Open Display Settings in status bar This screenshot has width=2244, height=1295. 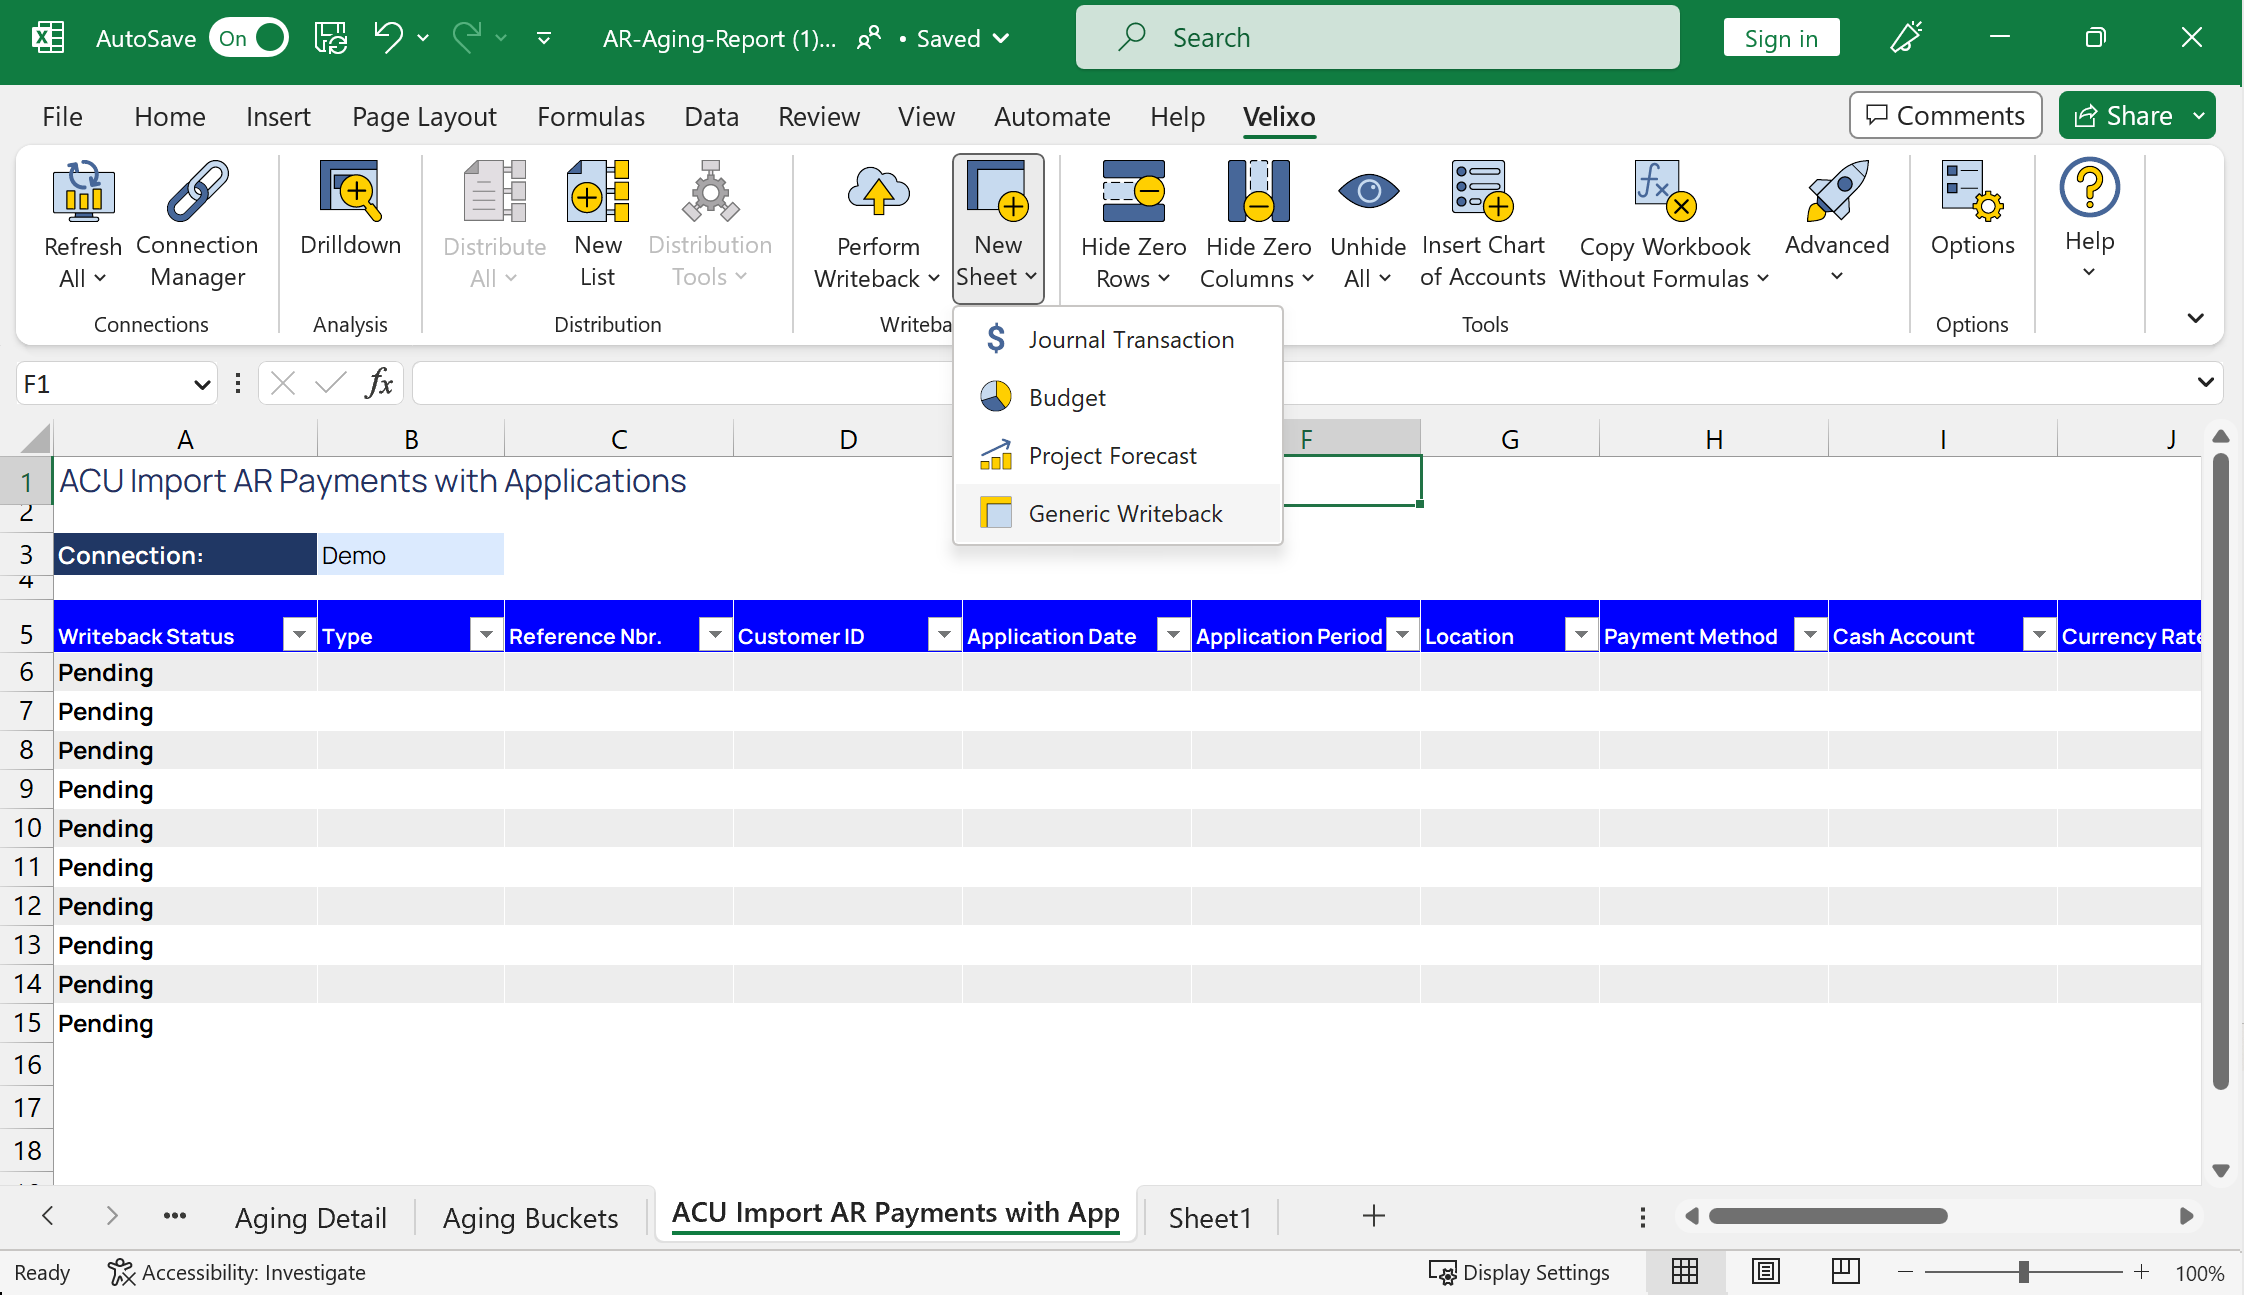pos(1519,1272)
